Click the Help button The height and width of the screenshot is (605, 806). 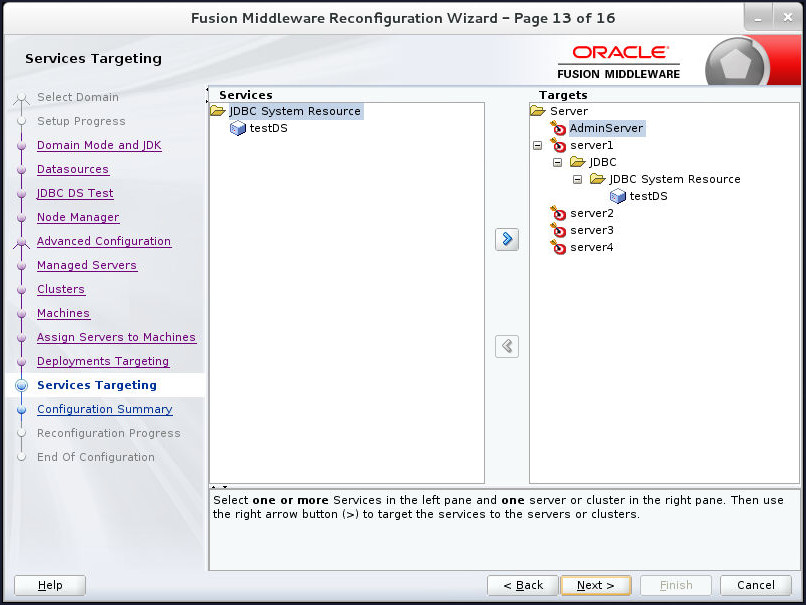[x=50, y=585]
